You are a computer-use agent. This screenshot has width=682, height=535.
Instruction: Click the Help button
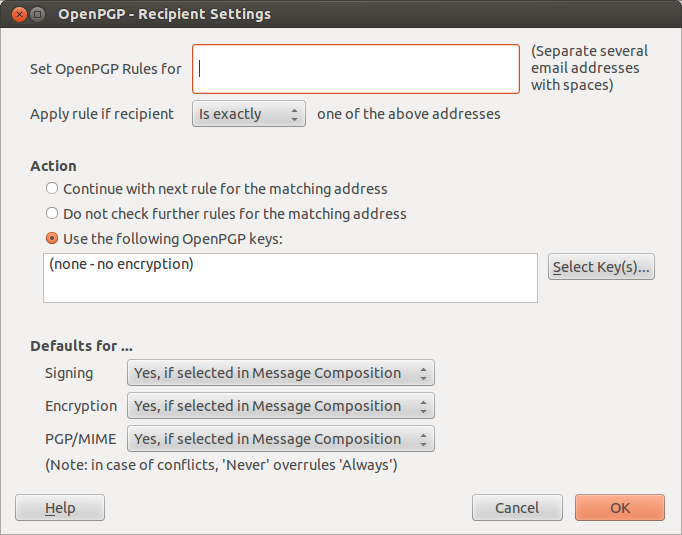pyautogui.click(x=60, y=508)
